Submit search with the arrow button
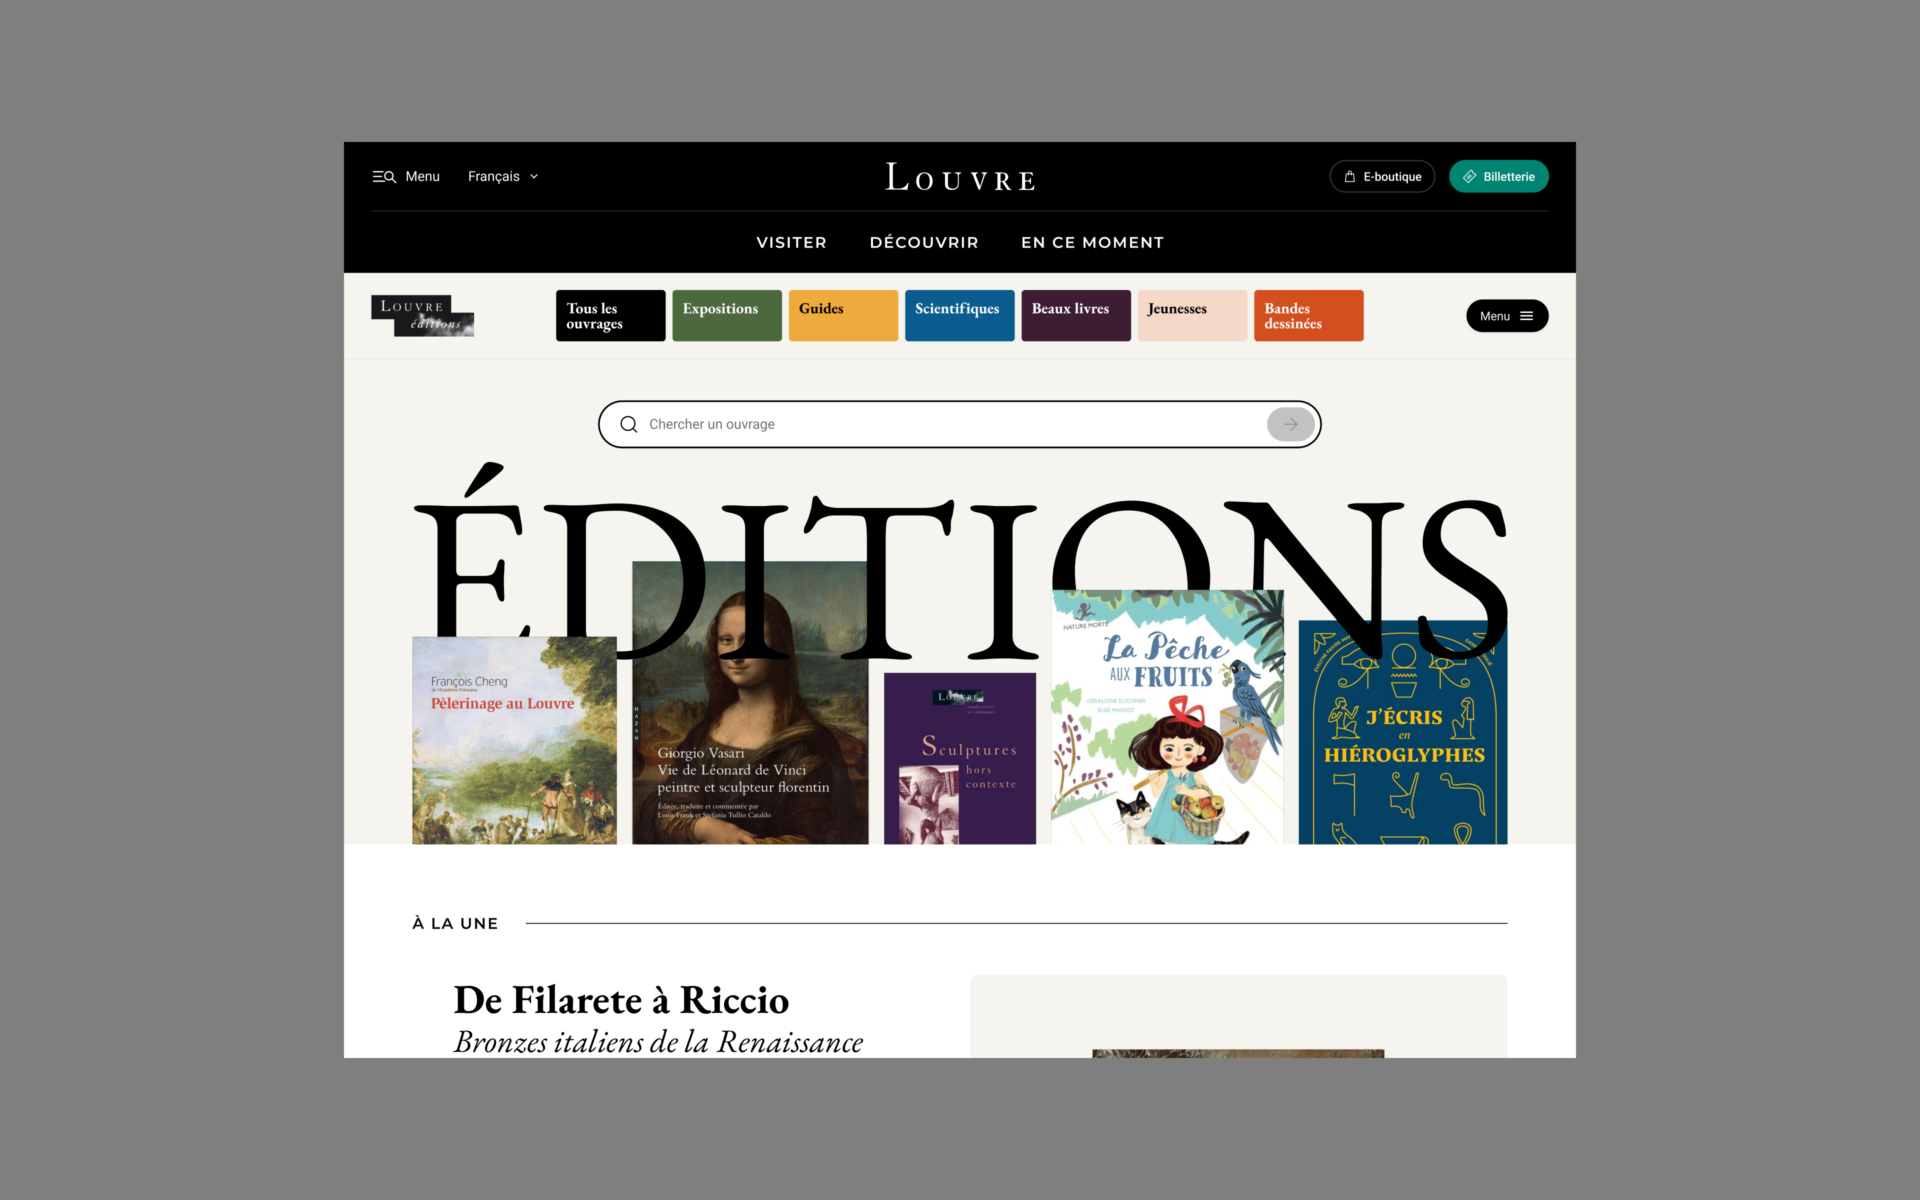The width and height of the screenshot is (1920, 1200). [1291, 424]
